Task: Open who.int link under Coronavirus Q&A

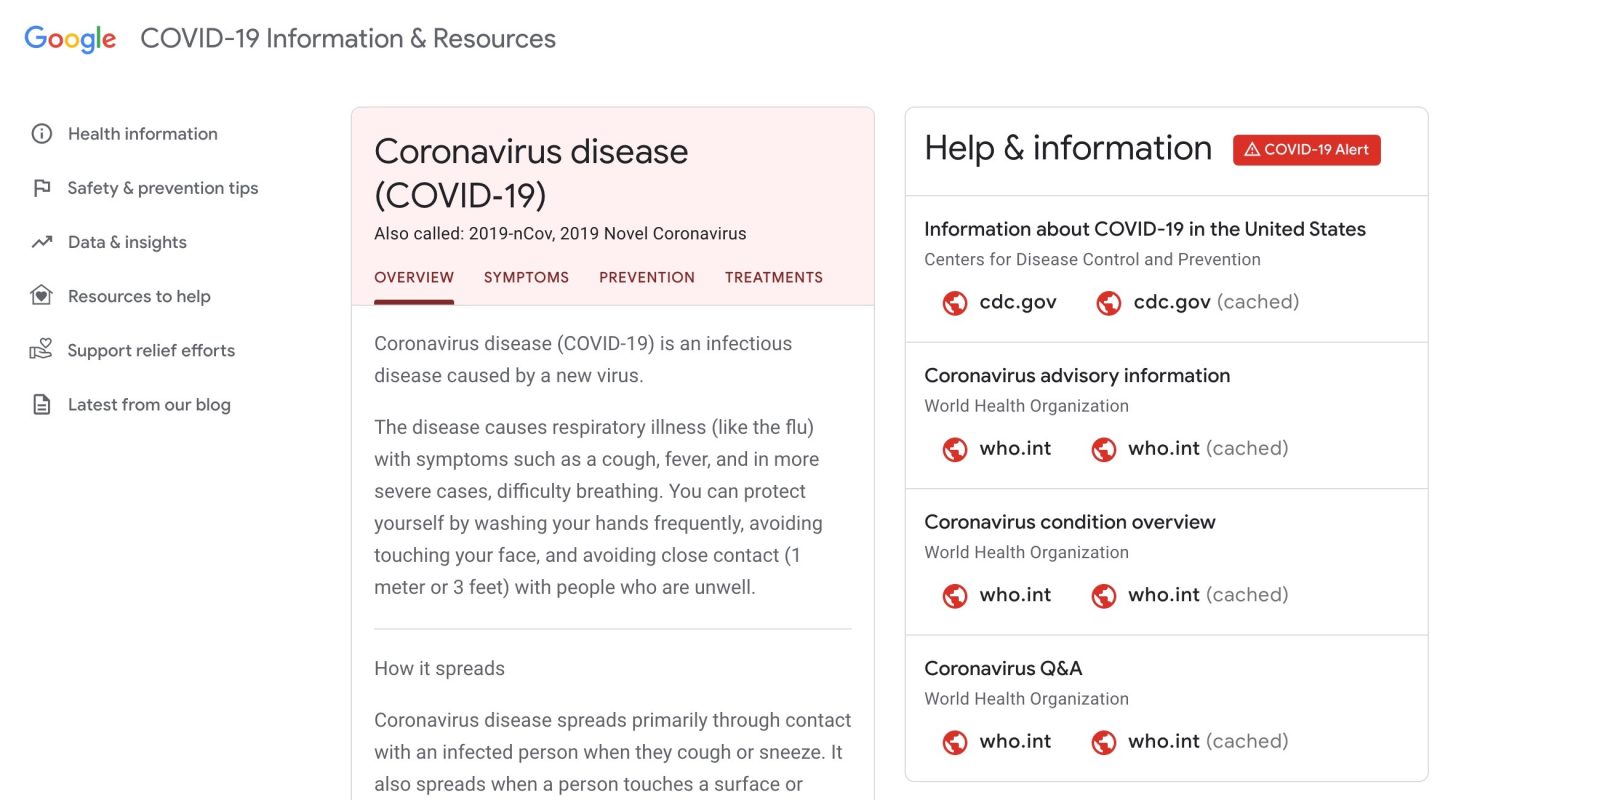Action: point(1015,741)
